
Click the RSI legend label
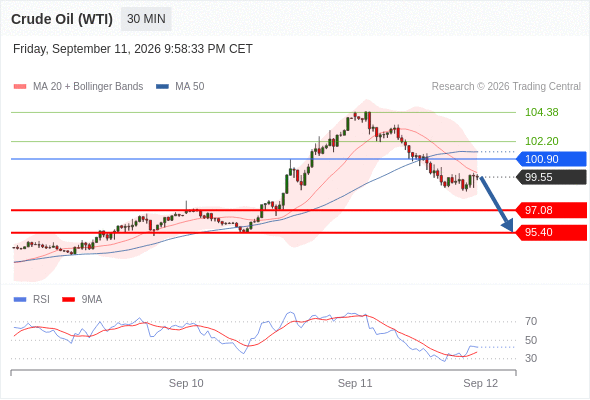click(41, 300)
